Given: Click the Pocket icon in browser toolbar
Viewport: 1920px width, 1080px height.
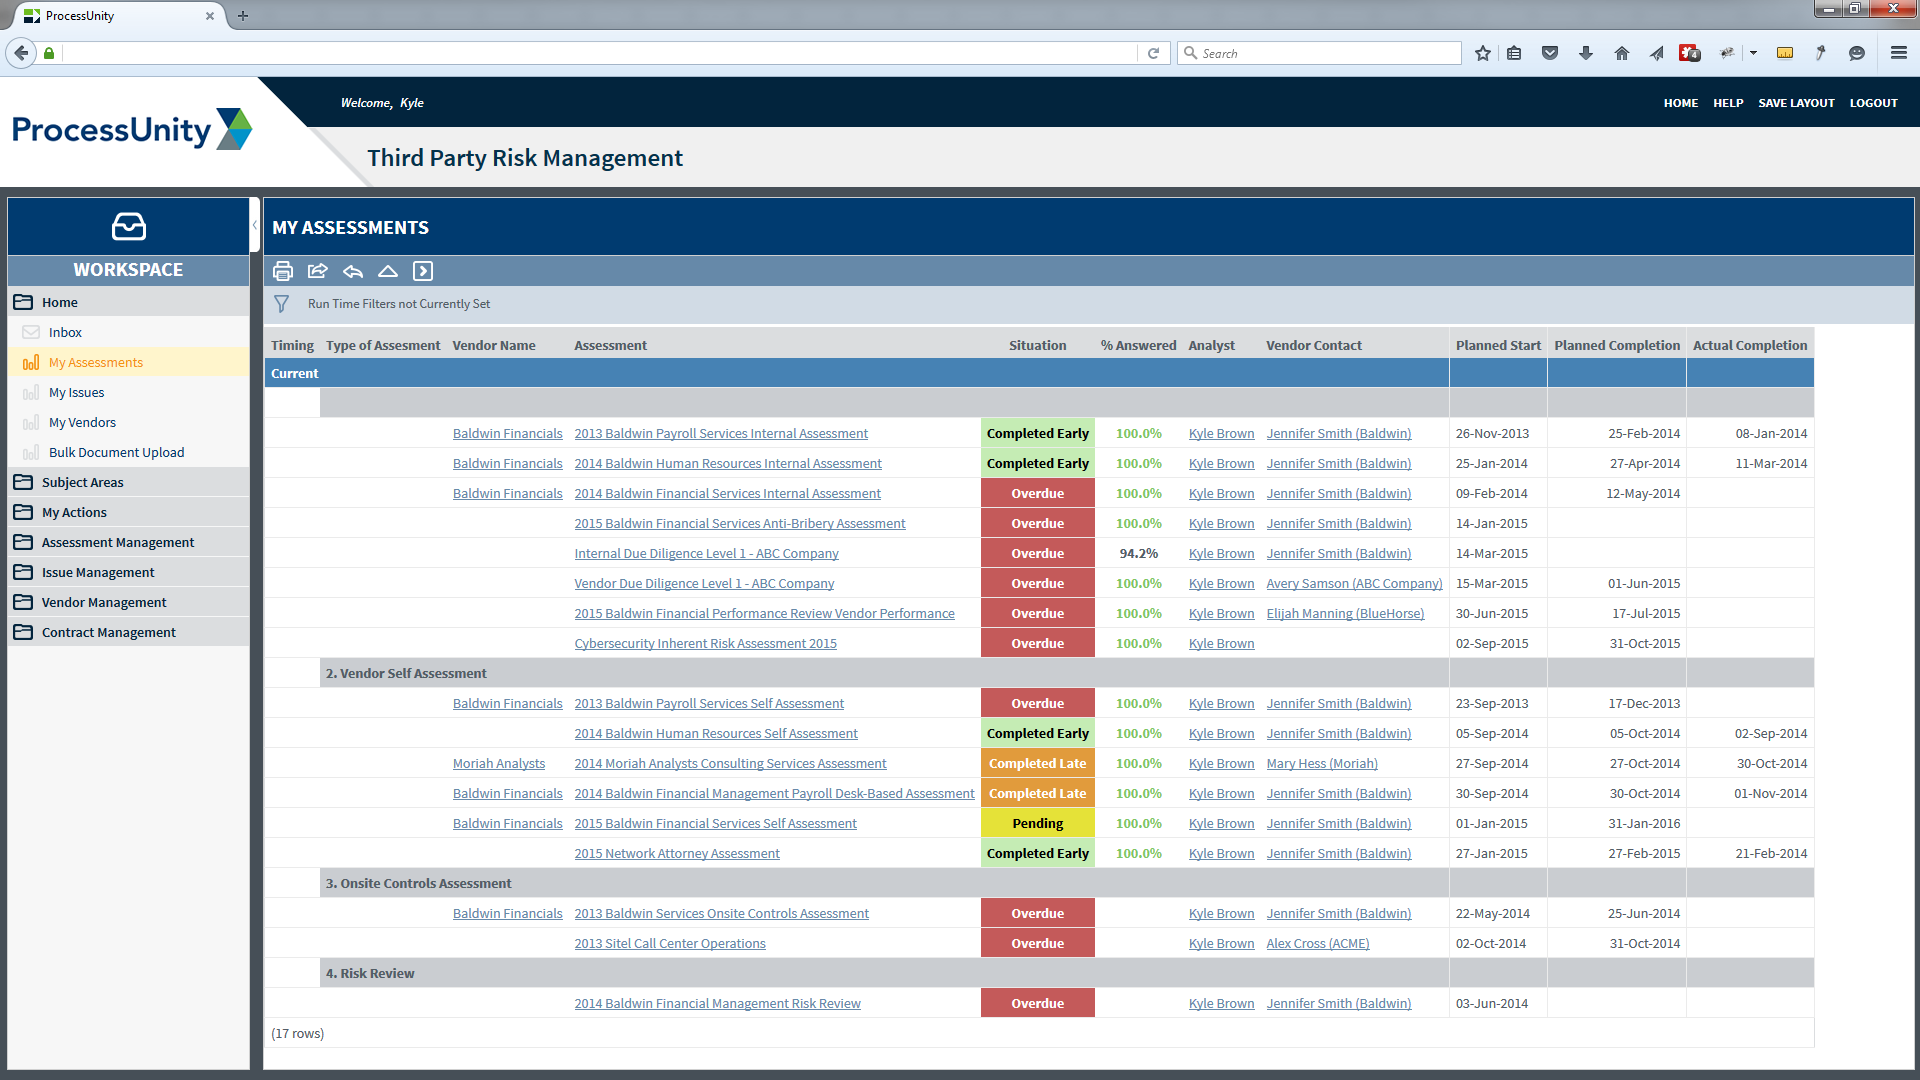Looking at the screenshot, I should [x=1550, y=53].
